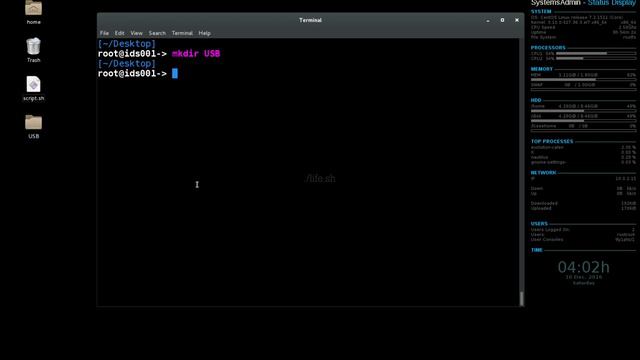This screenshot has width=640, height=360.
Task: Click the SYSTEM section heading
Action: pyautogui.click(x=541, y=11)
